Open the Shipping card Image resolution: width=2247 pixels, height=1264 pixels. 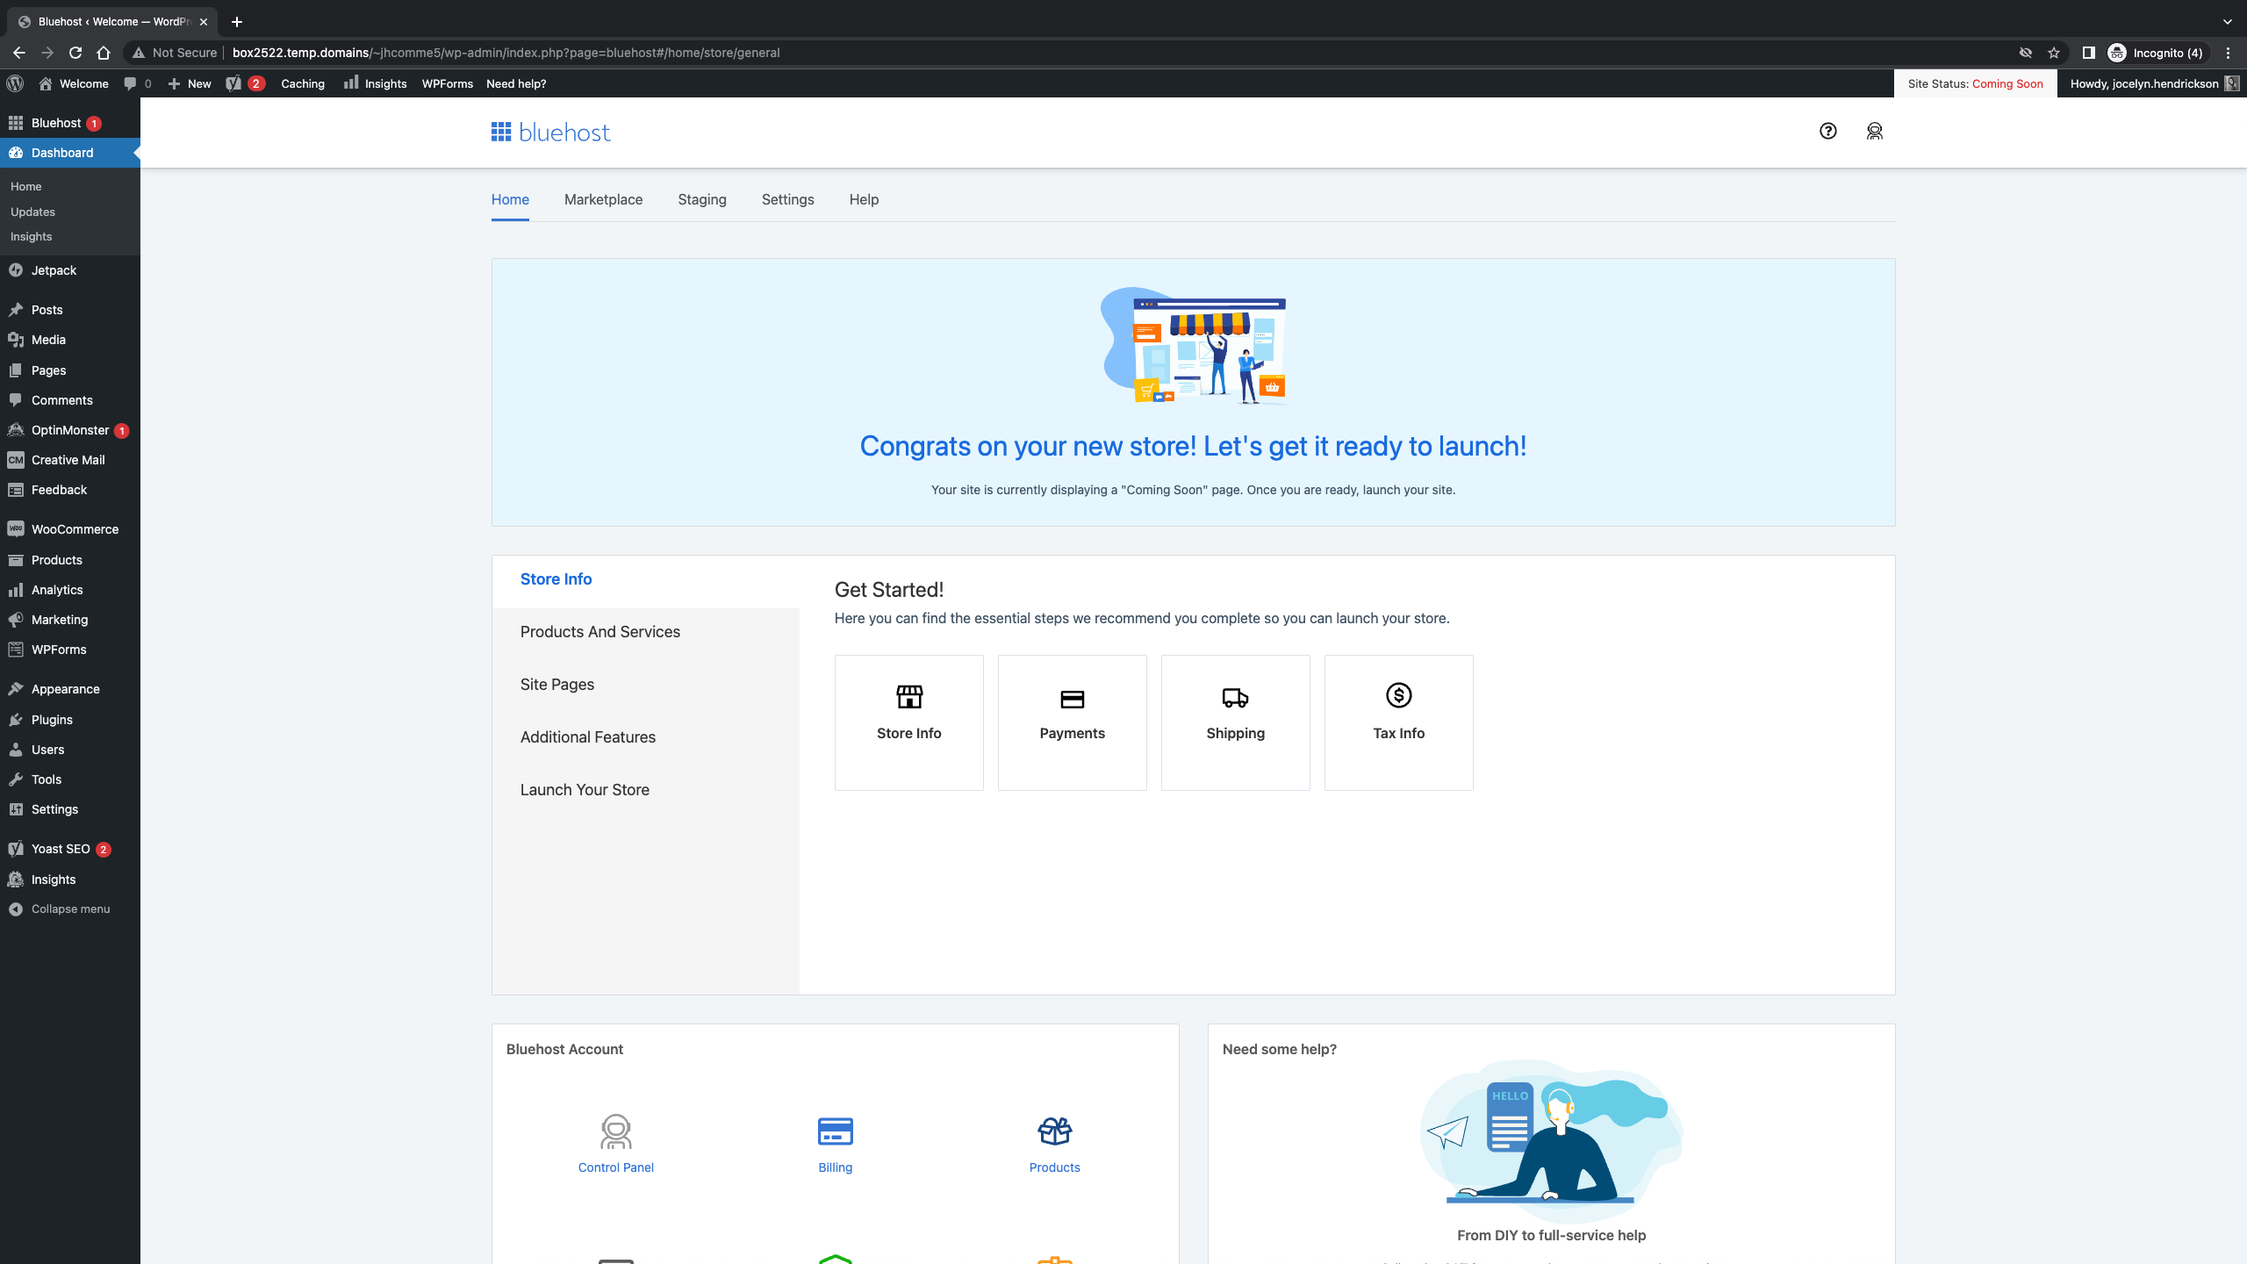[x=1235, y=722]
